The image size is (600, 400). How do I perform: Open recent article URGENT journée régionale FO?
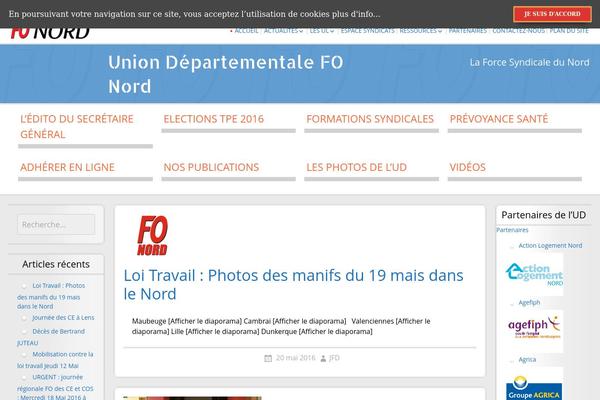(x=55, y=387)
